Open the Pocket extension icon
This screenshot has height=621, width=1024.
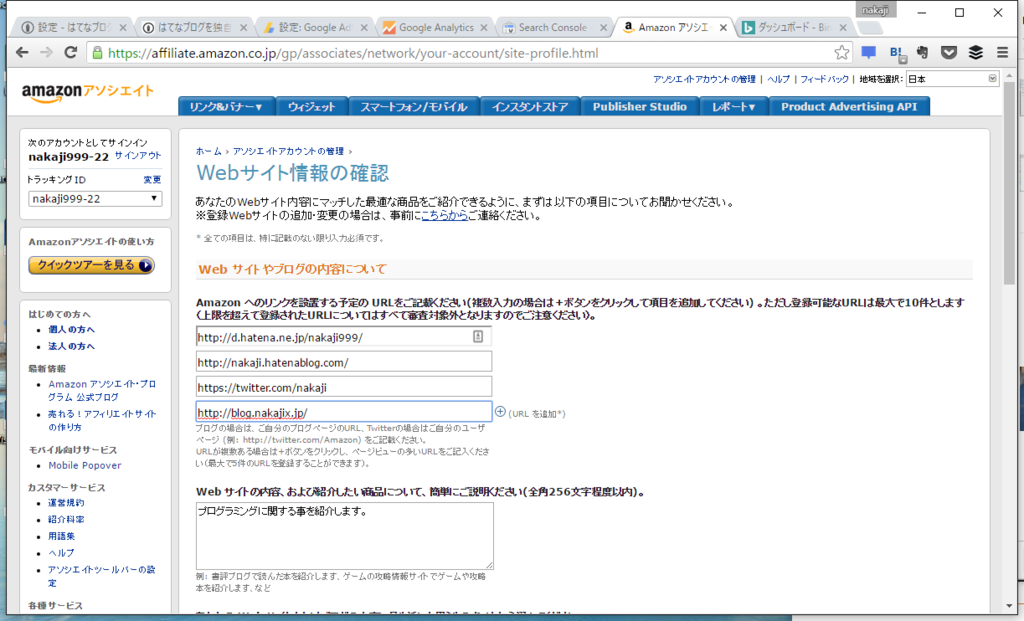click(x=949, y=53)
